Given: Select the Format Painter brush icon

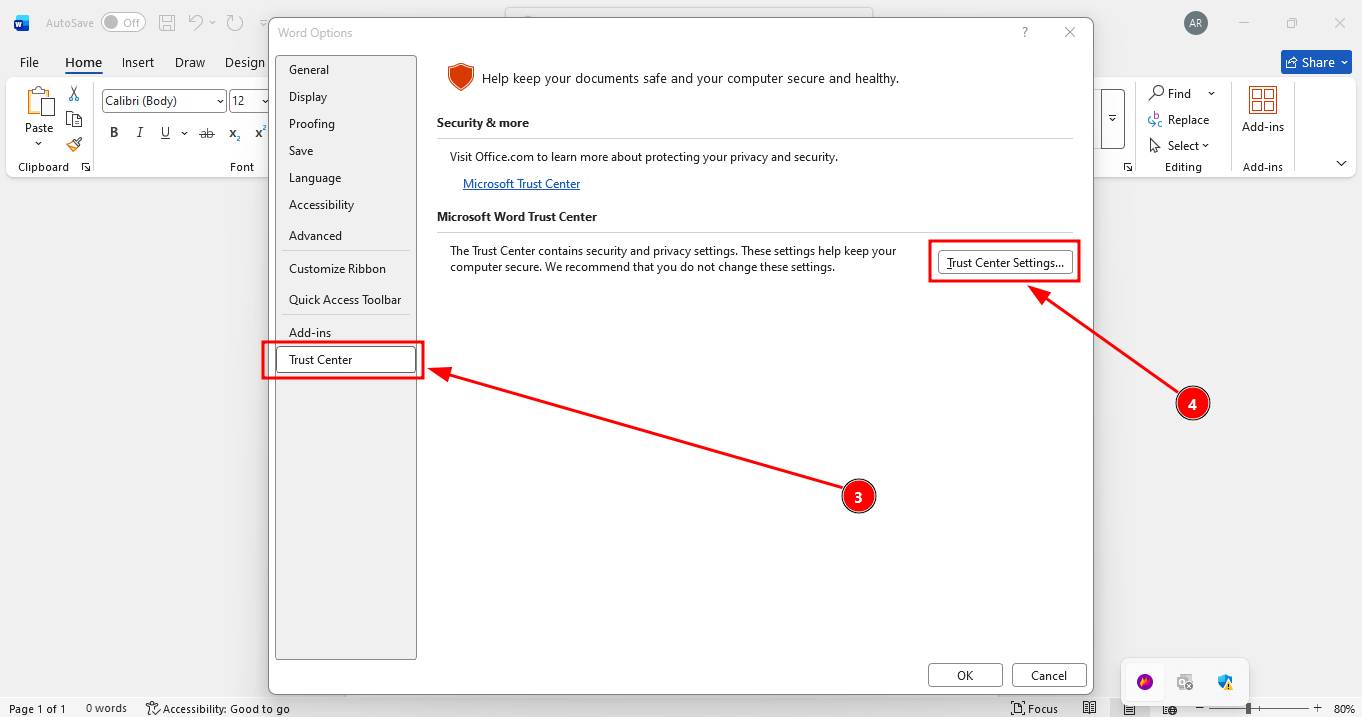Looking at the screenshot, I should pyautogui.click(x=74, y=144).
